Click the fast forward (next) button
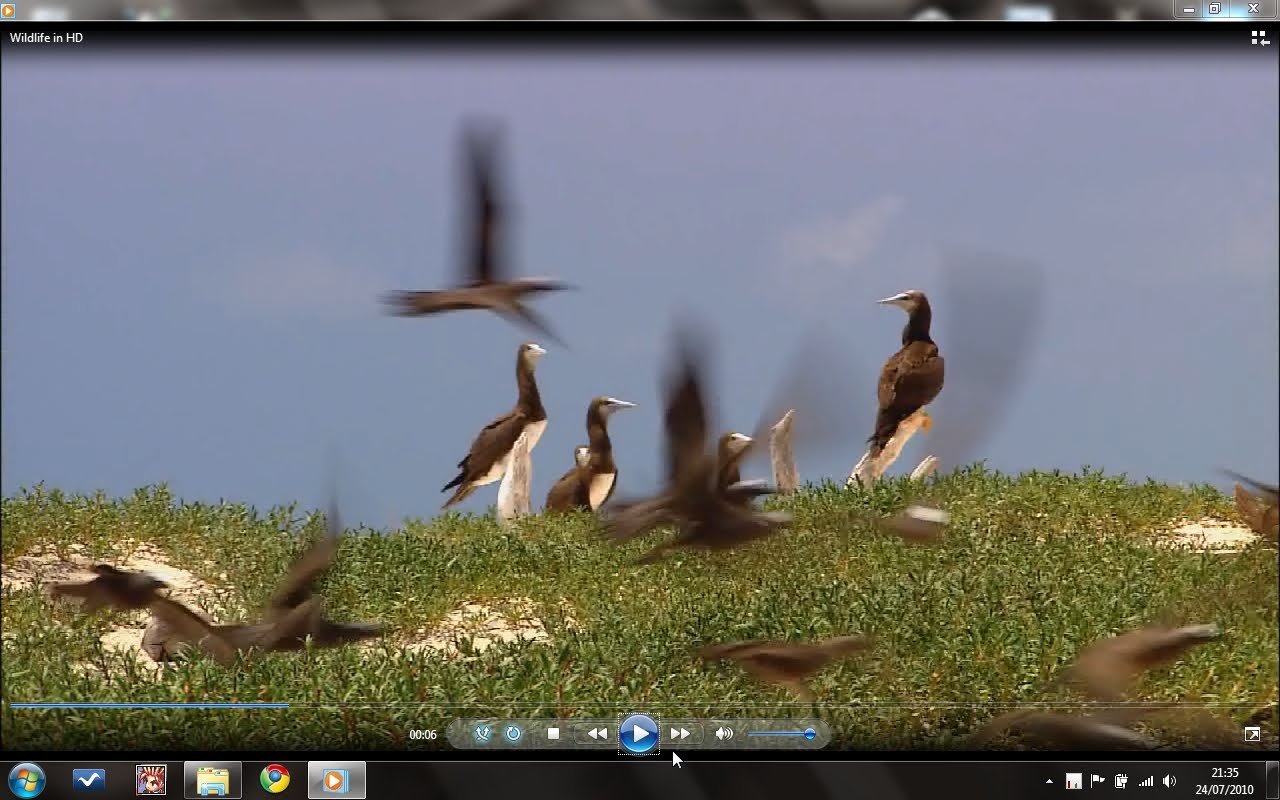Viewport: 1280px width, 800px height. pos(681,734)
